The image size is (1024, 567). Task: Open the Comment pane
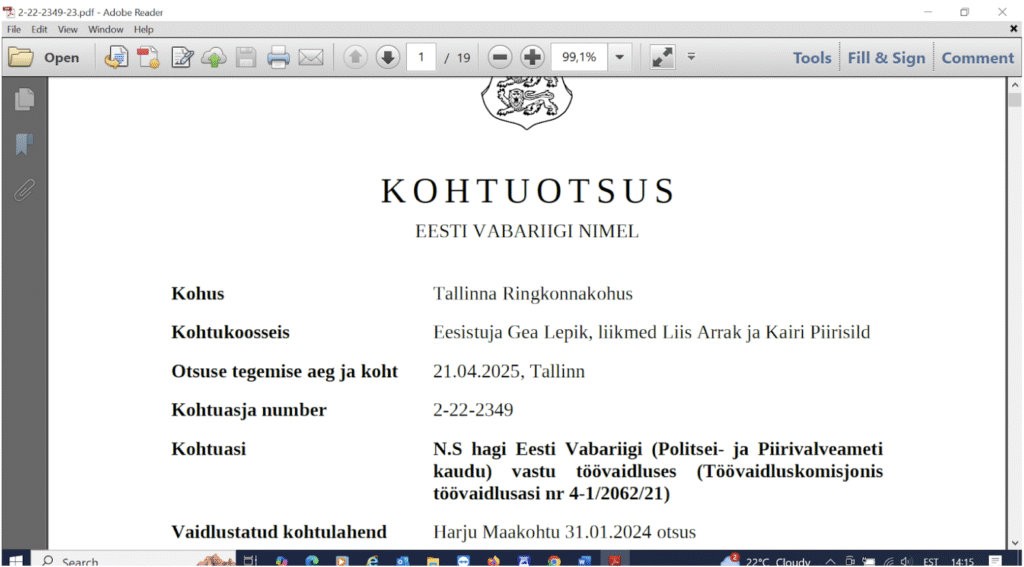(978, 57)
